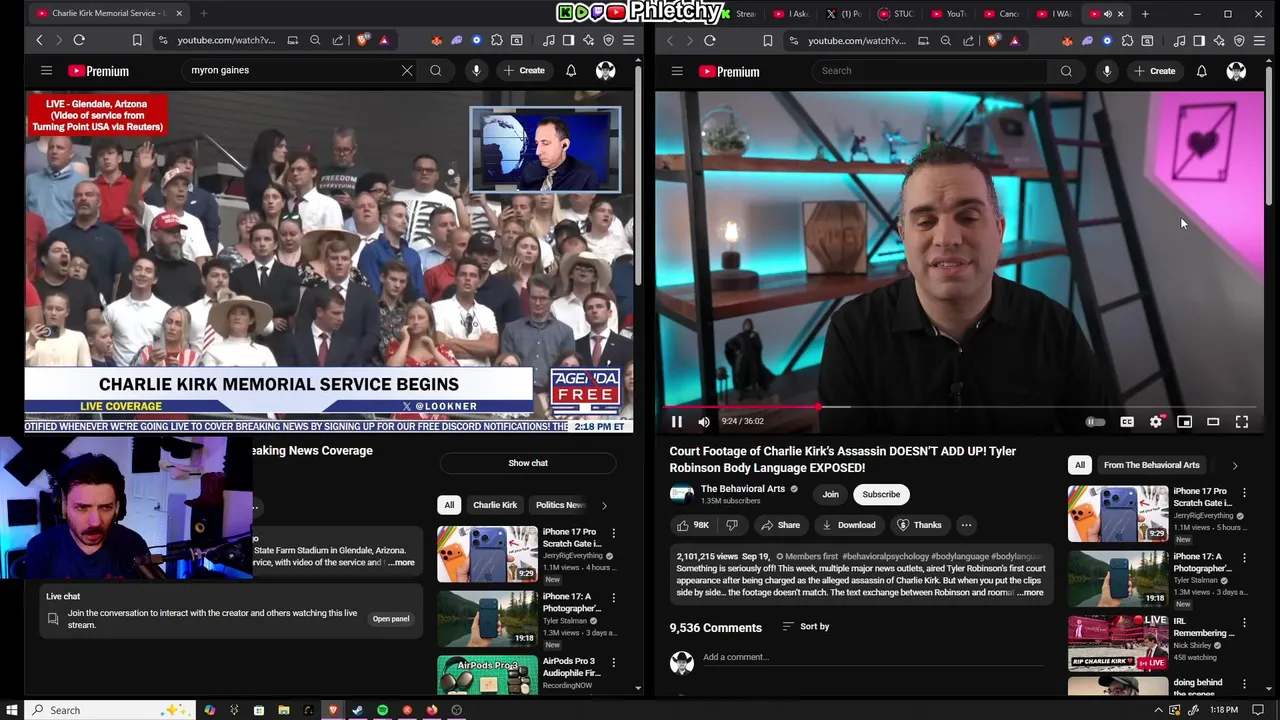Use voice search microphone in left window
This screenshot has width=1280, height=720.
click(476, 70)
